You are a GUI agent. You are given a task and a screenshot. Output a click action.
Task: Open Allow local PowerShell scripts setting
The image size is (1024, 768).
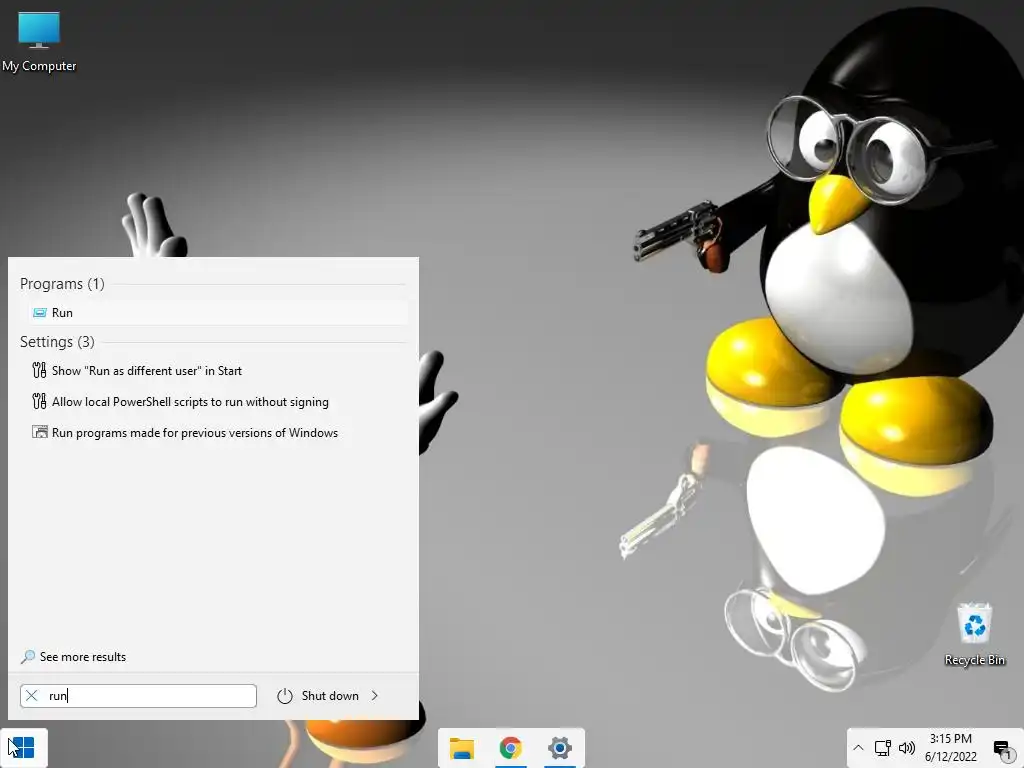click(x=190, y=402)
